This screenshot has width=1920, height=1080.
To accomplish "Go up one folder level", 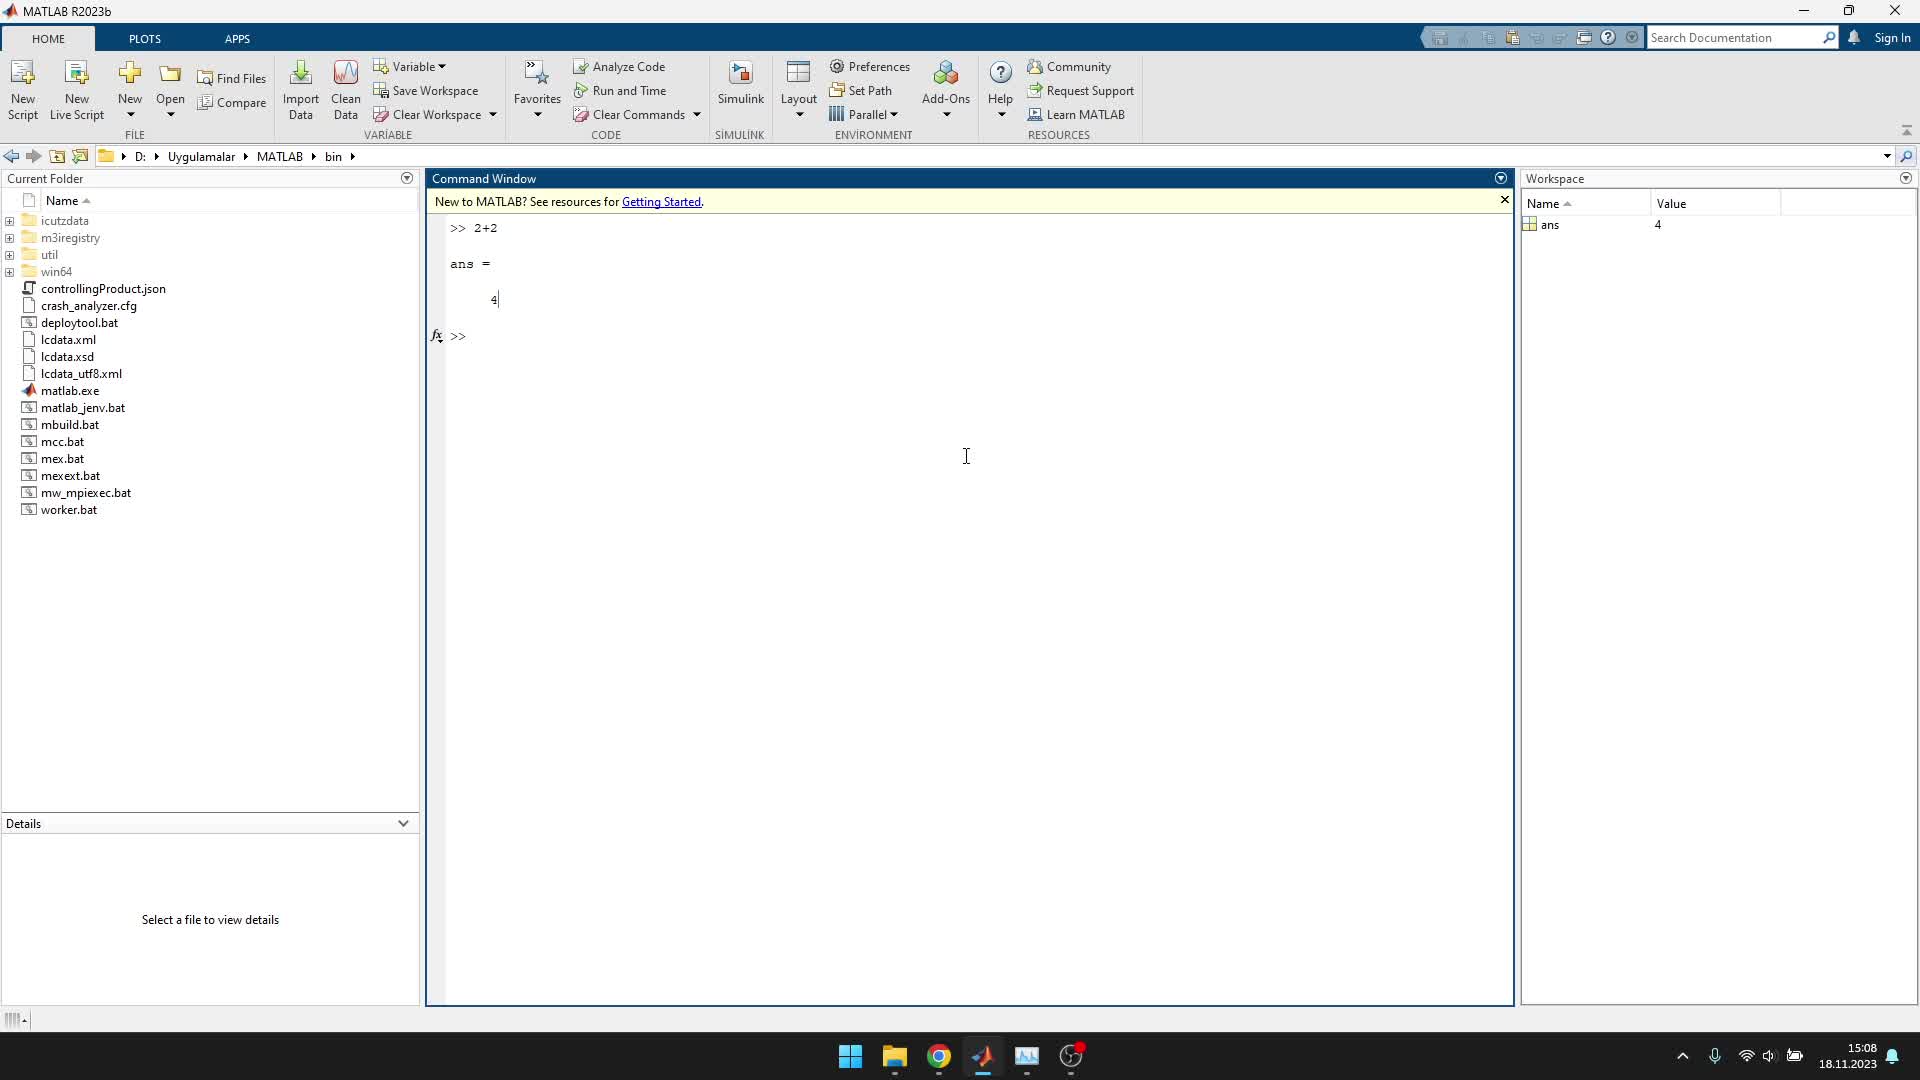I will tap(57, 156).
